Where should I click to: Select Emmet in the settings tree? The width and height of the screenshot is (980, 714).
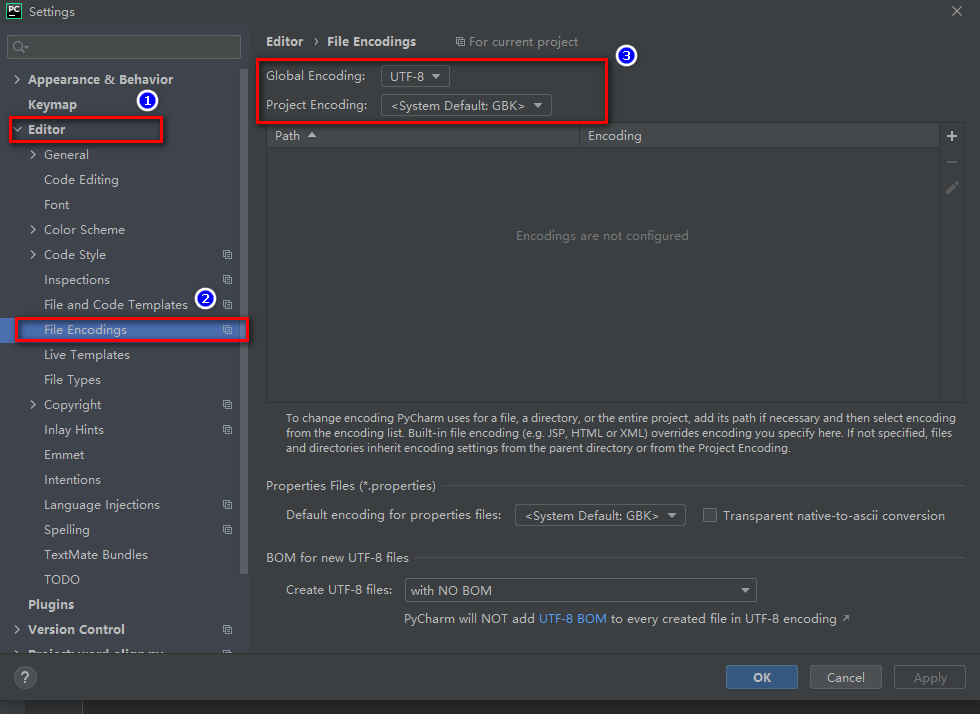tap(64, 455)
